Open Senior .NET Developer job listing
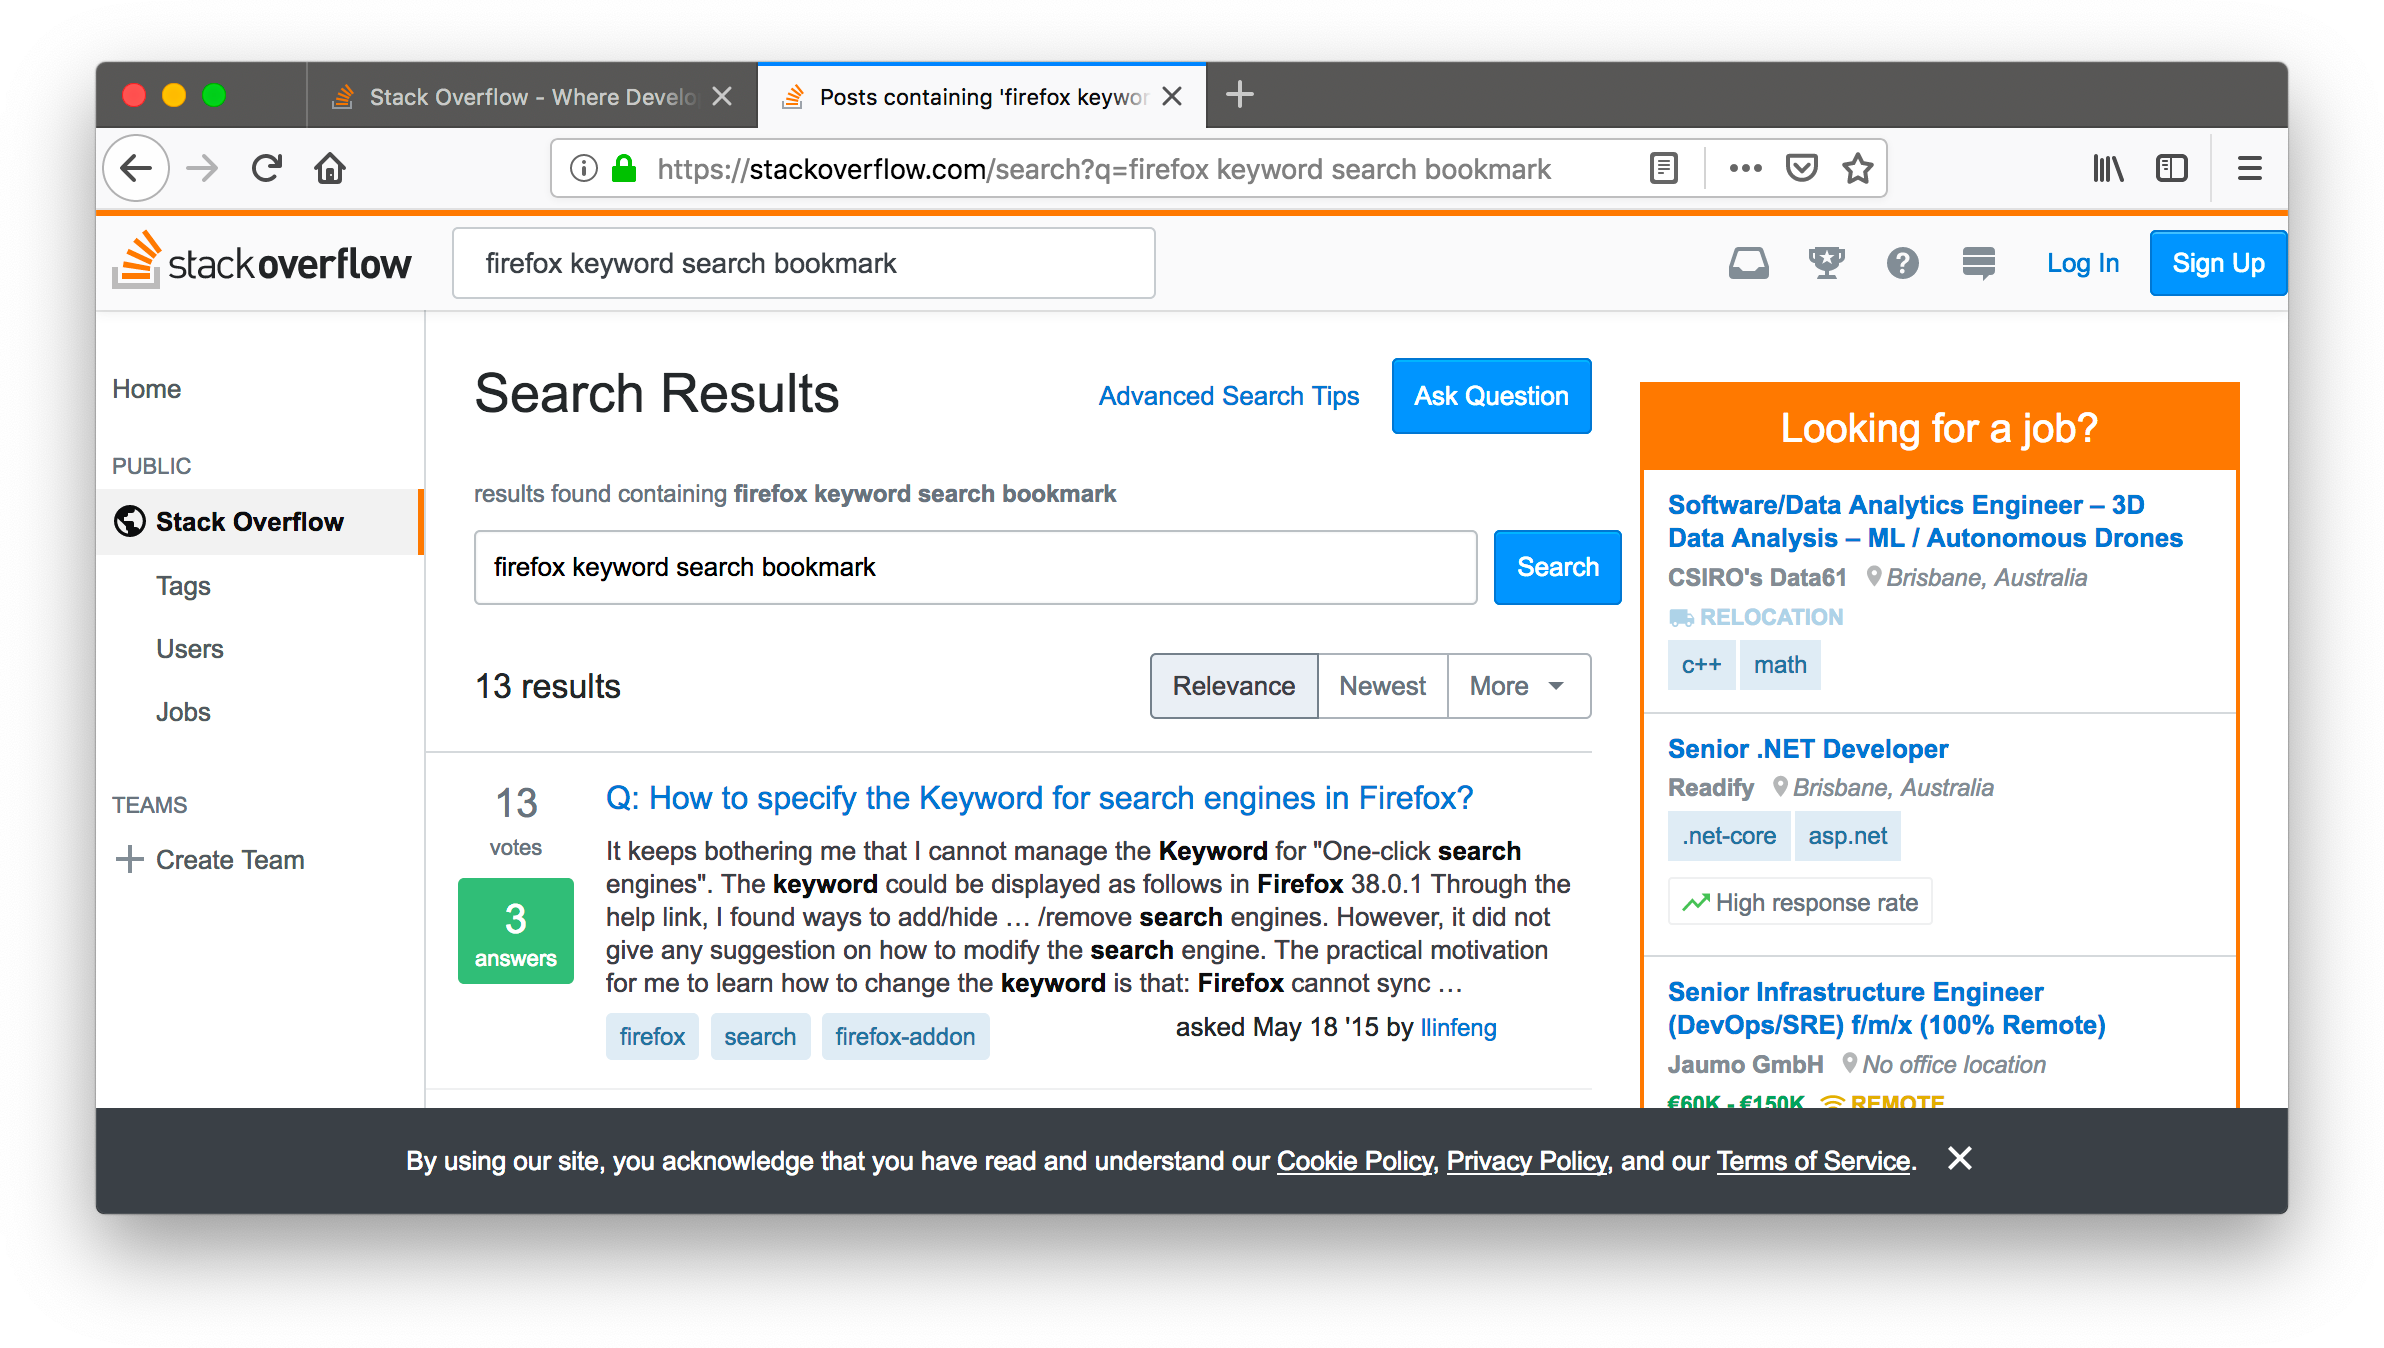This screenshot has width=2384, height=1348. [1808, 749]
